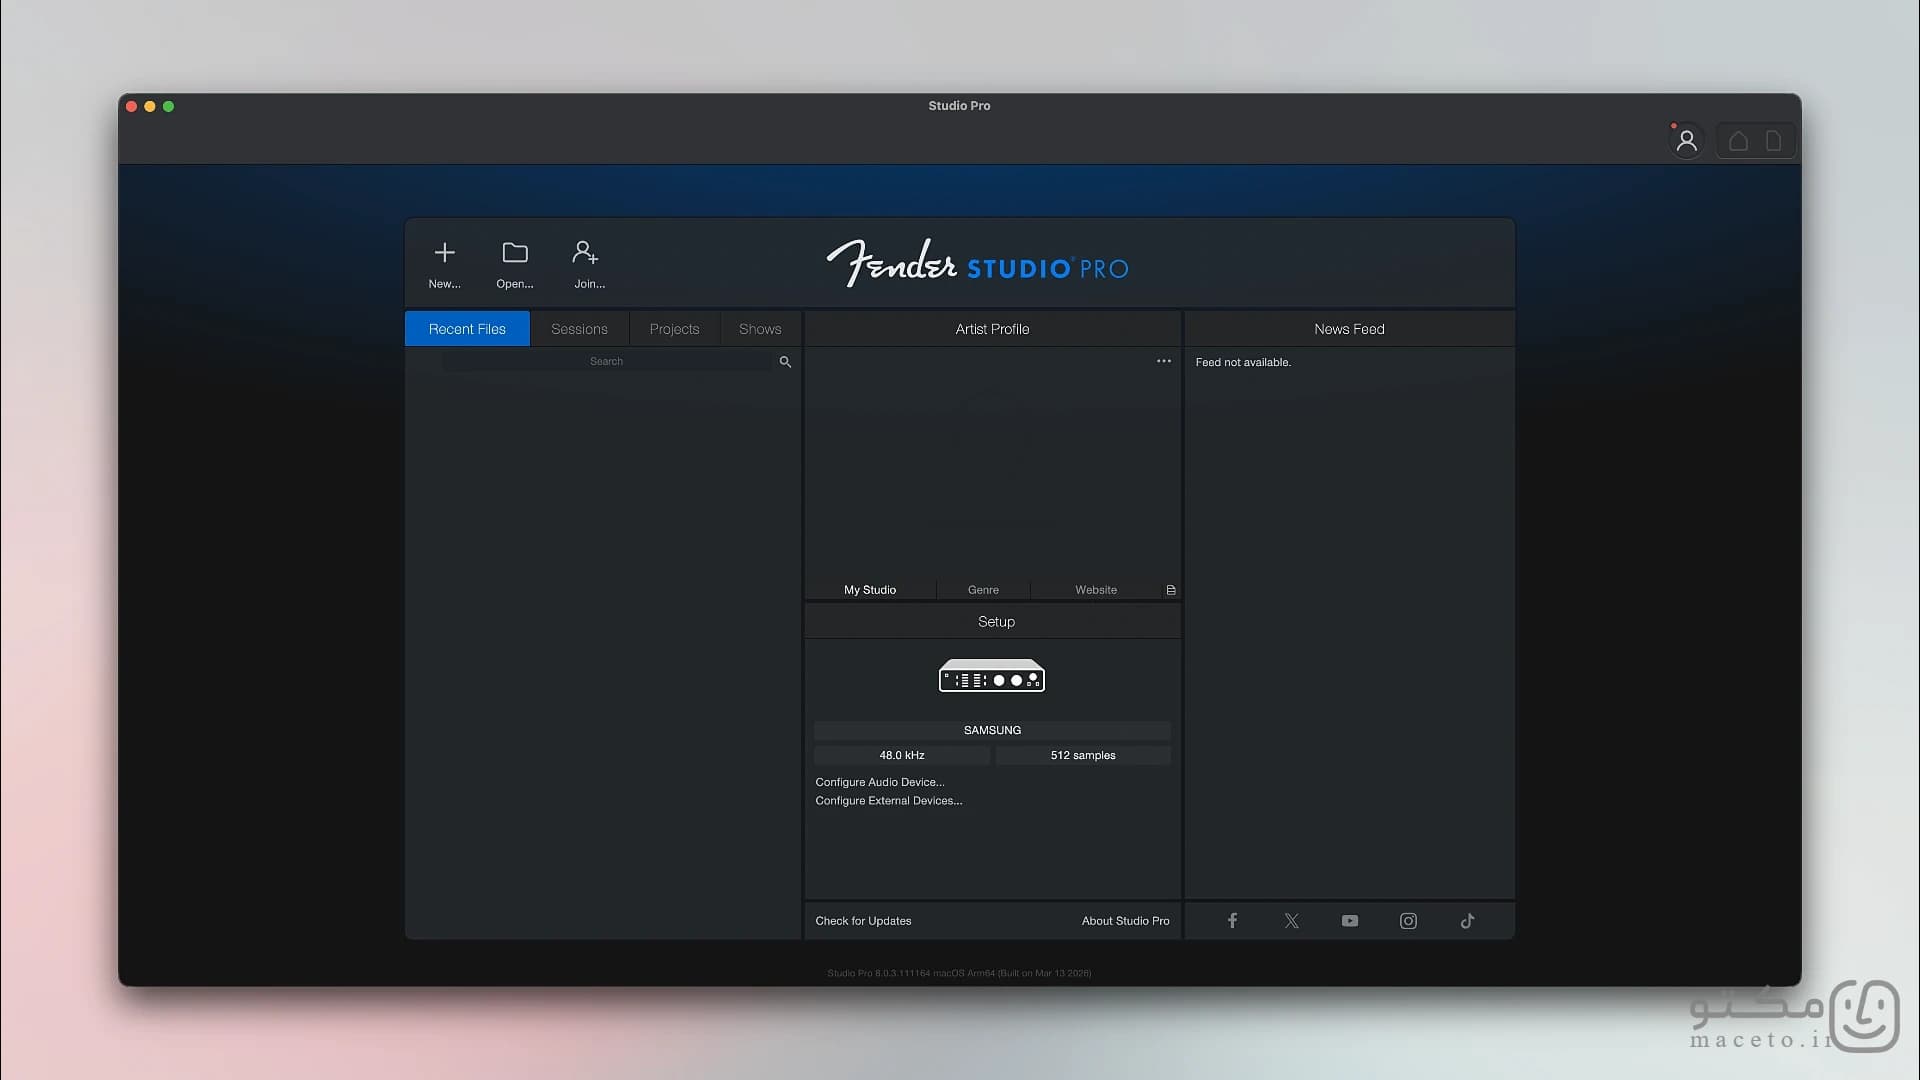Click the artist profile notes icon beside Website
The width and height of the screenshot is (1920, 1080).
(1170, 590)
